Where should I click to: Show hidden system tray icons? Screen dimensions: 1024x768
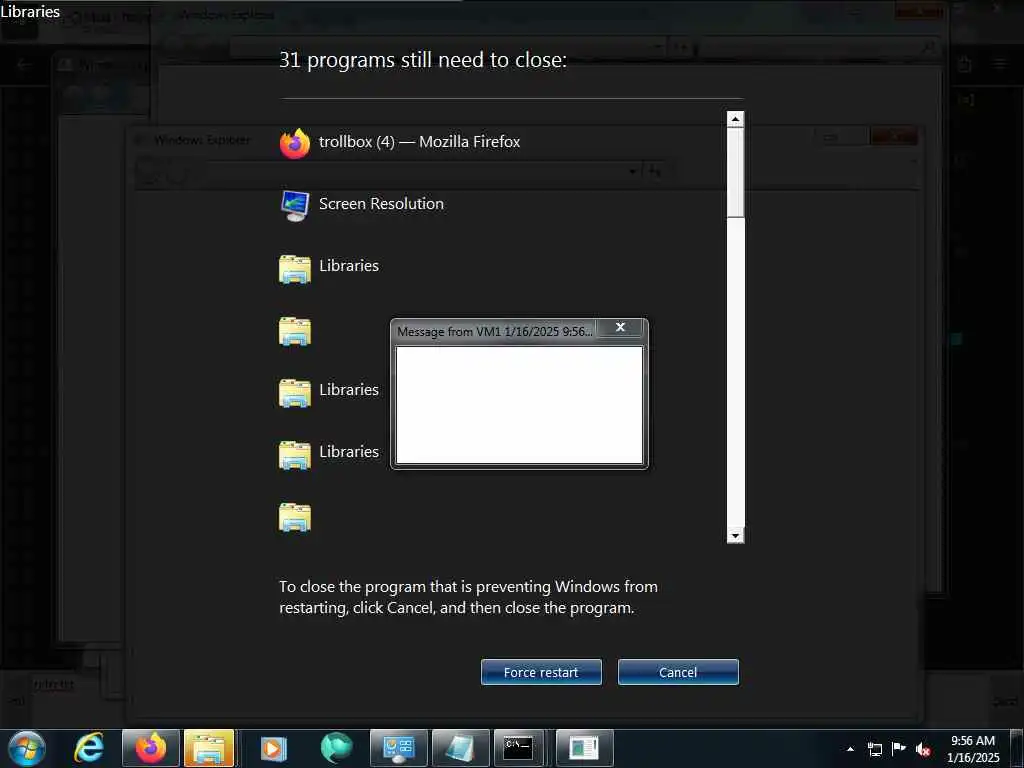point(850,749)
